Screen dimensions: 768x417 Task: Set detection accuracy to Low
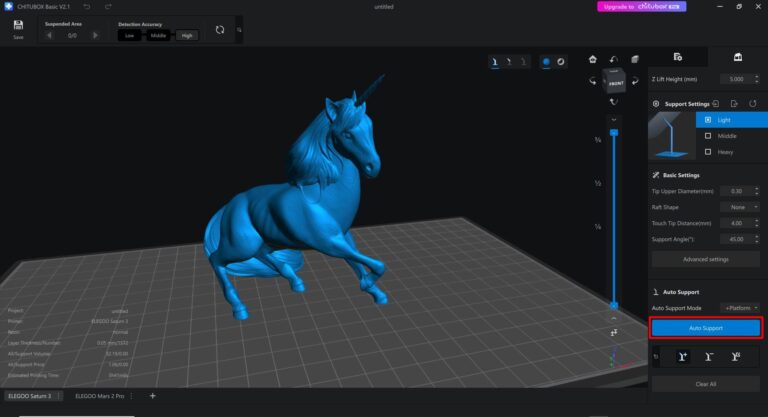(x=128, y=35)
